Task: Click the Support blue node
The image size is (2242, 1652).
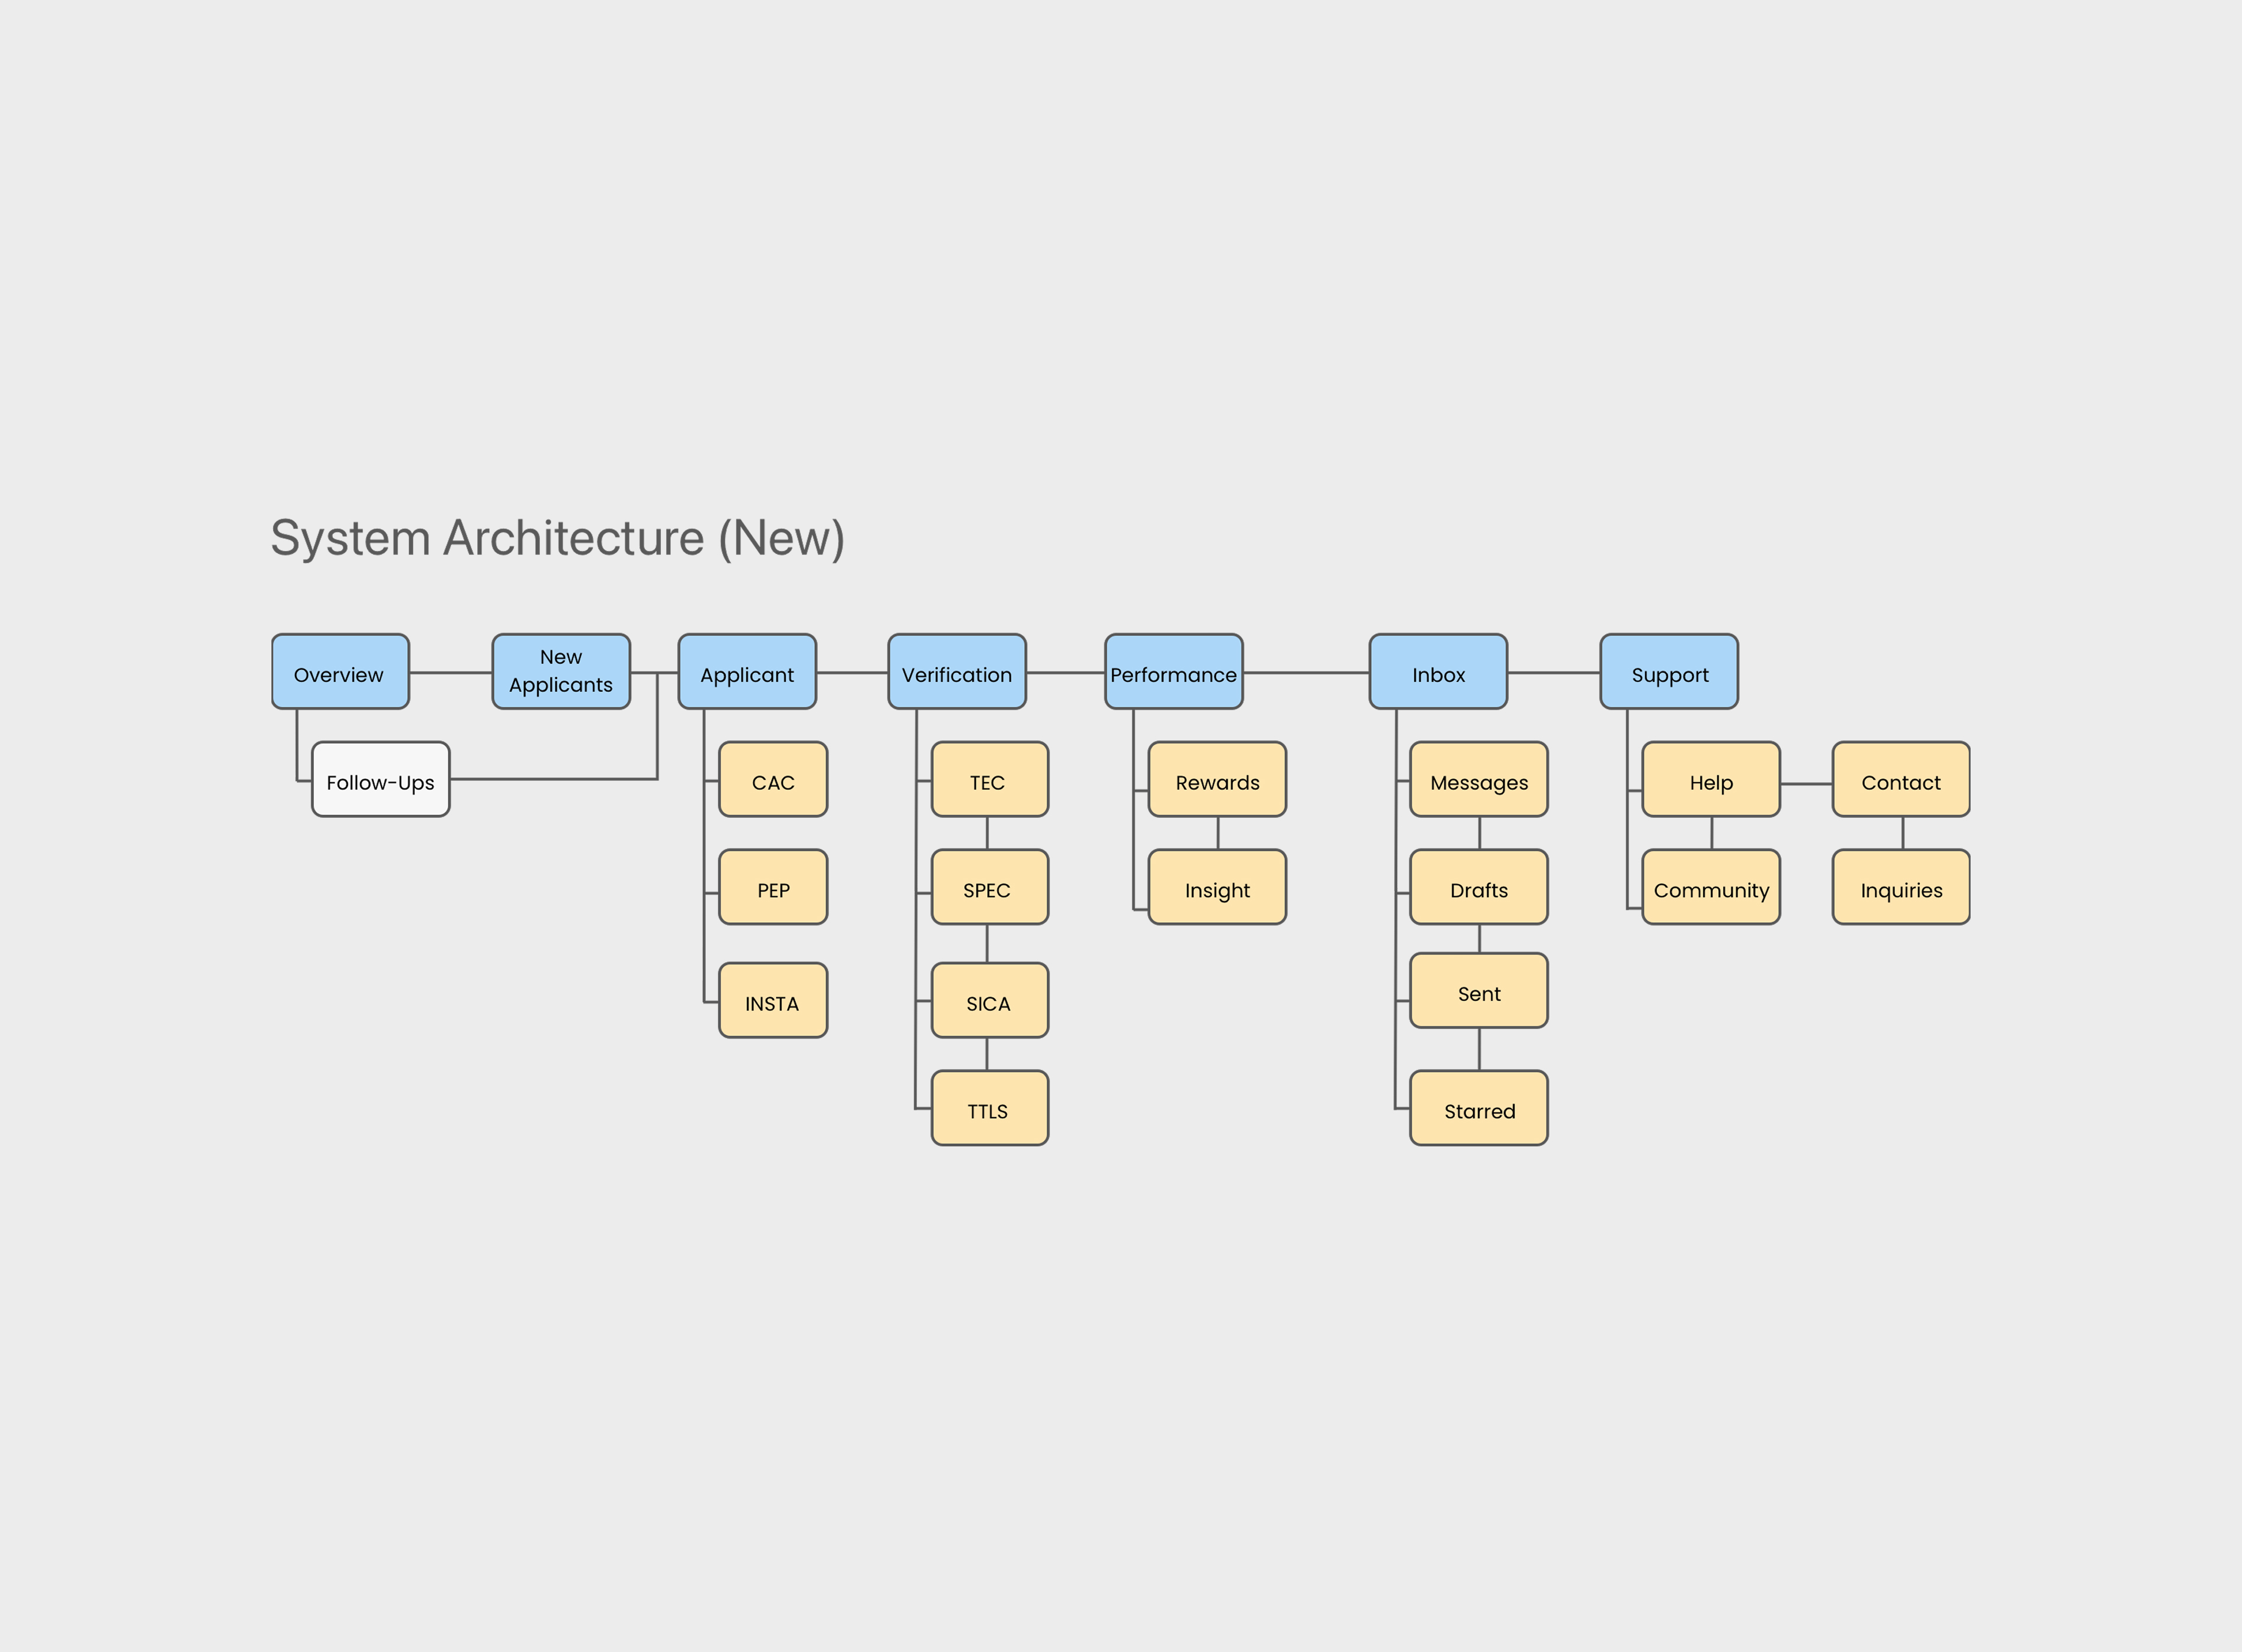Action: coord(1669,672)
